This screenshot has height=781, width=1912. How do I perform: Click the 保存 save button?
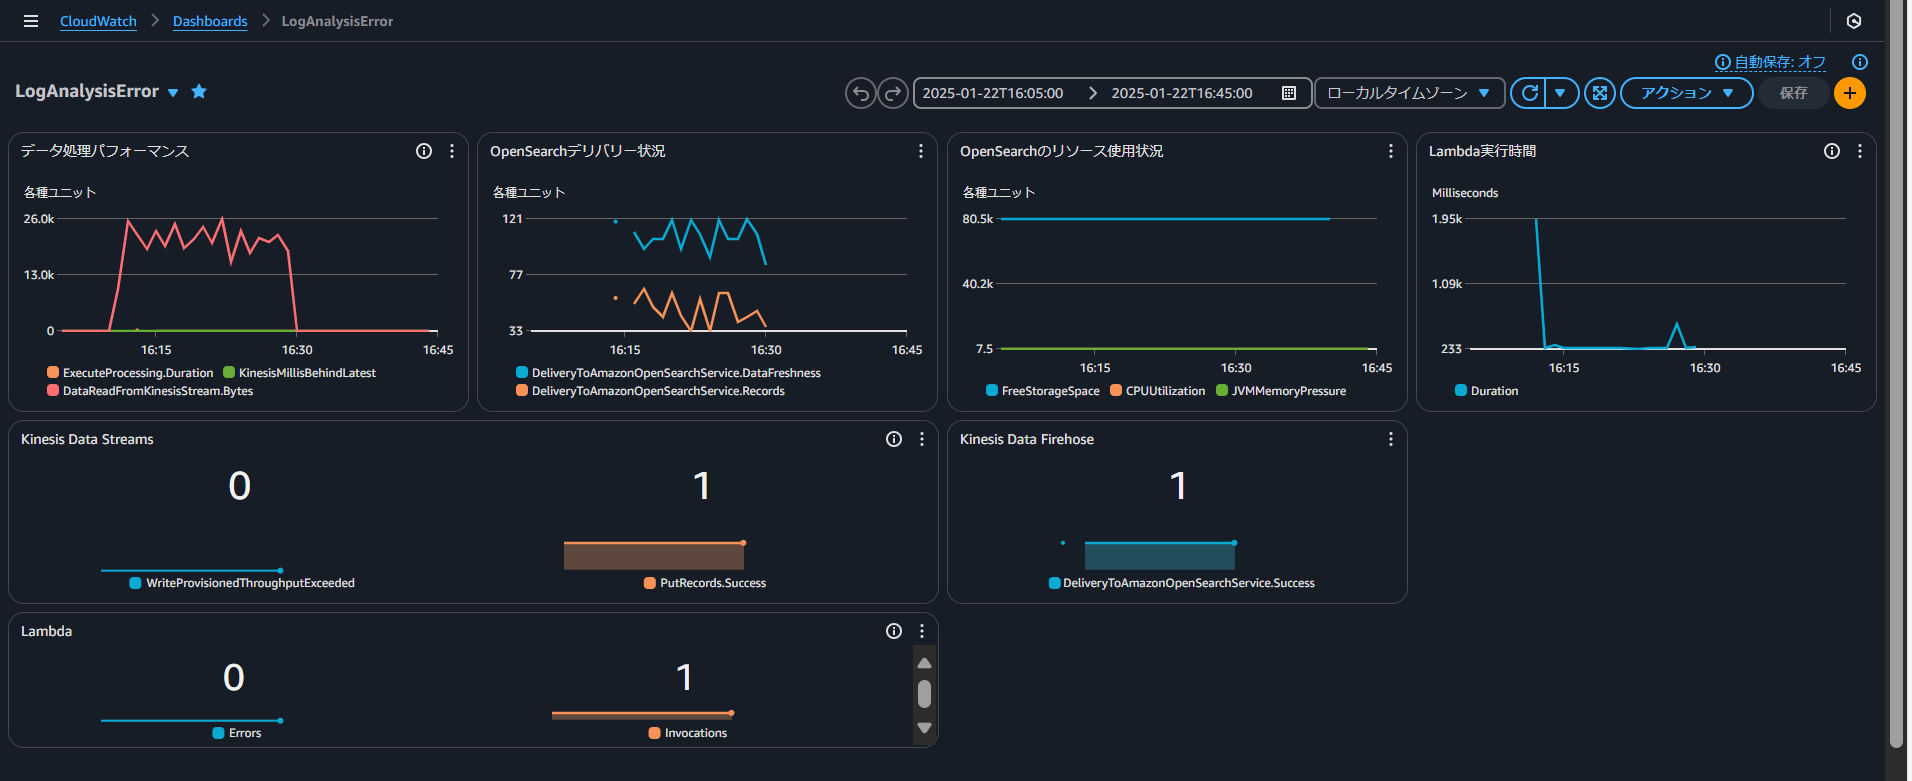click(1793, 93)
